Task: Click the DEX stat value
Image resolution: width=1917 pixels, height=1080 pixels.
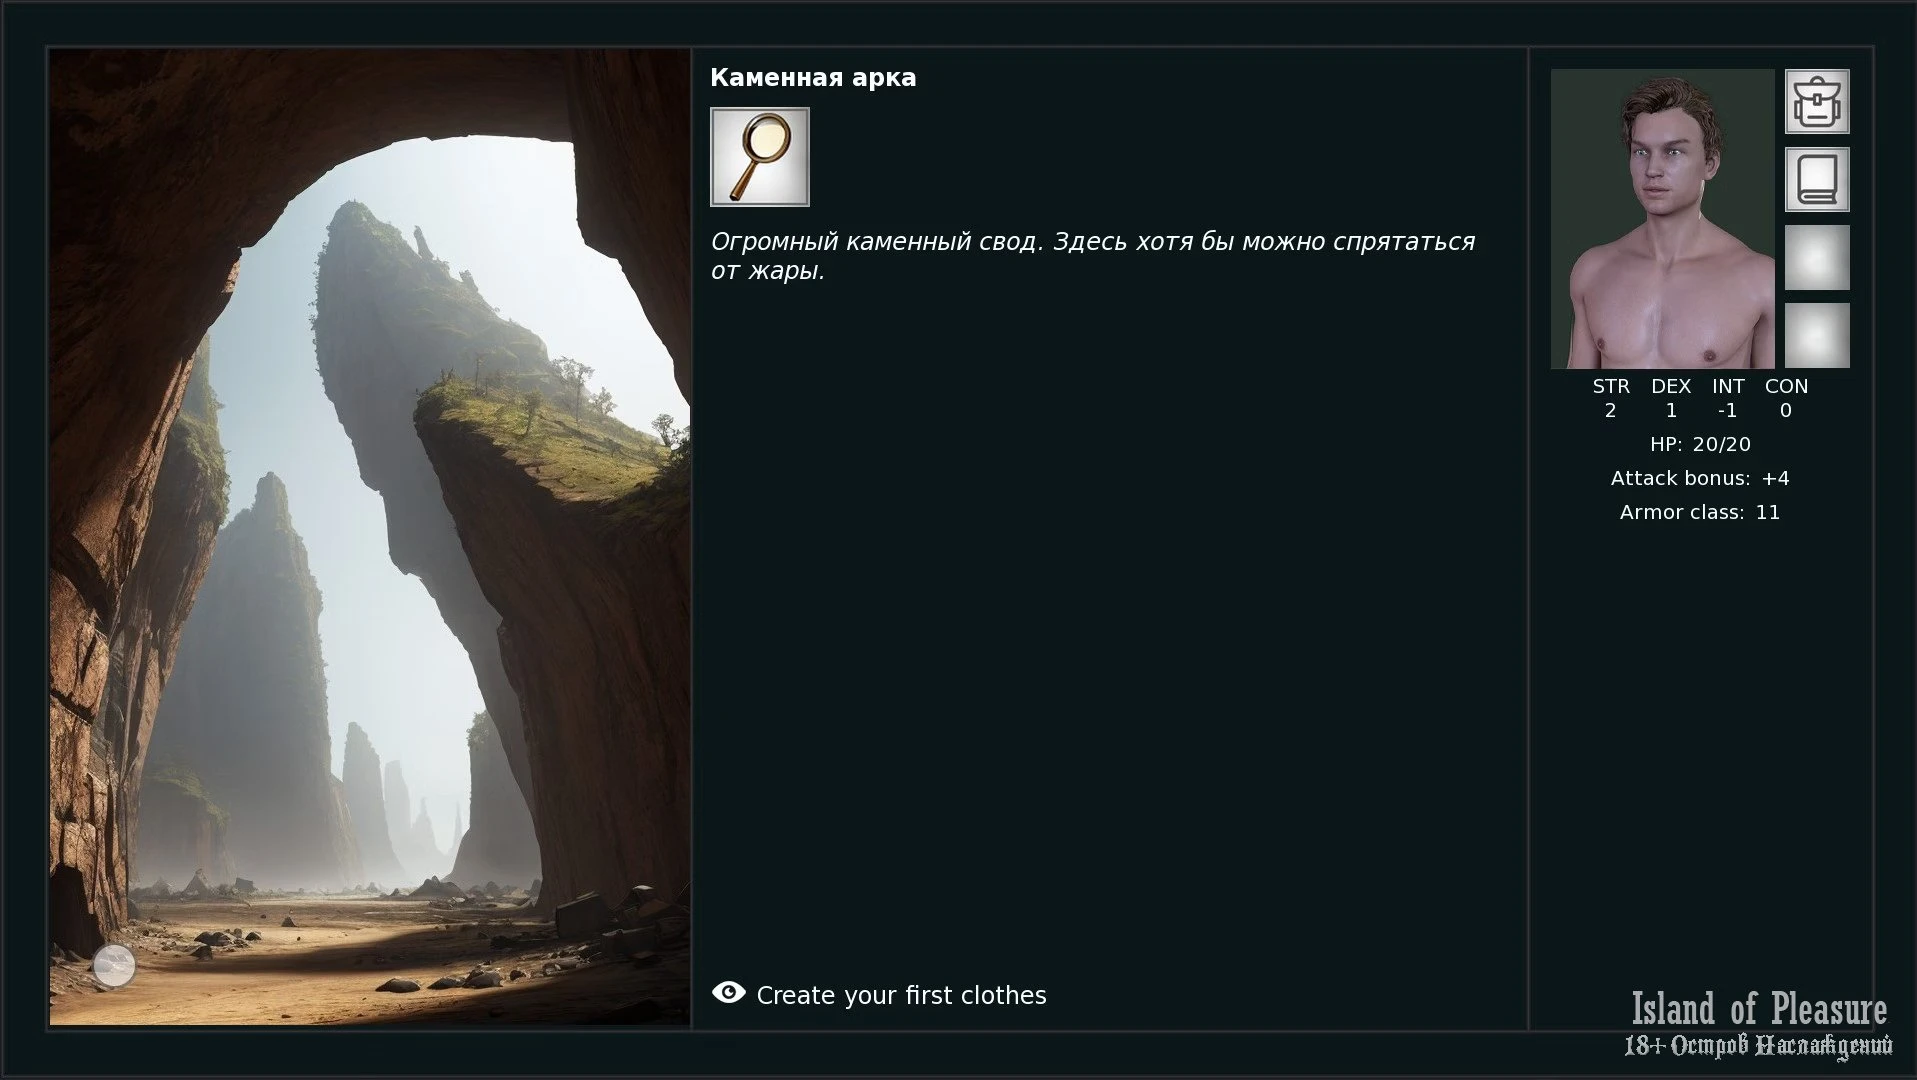Action: 1671,411
